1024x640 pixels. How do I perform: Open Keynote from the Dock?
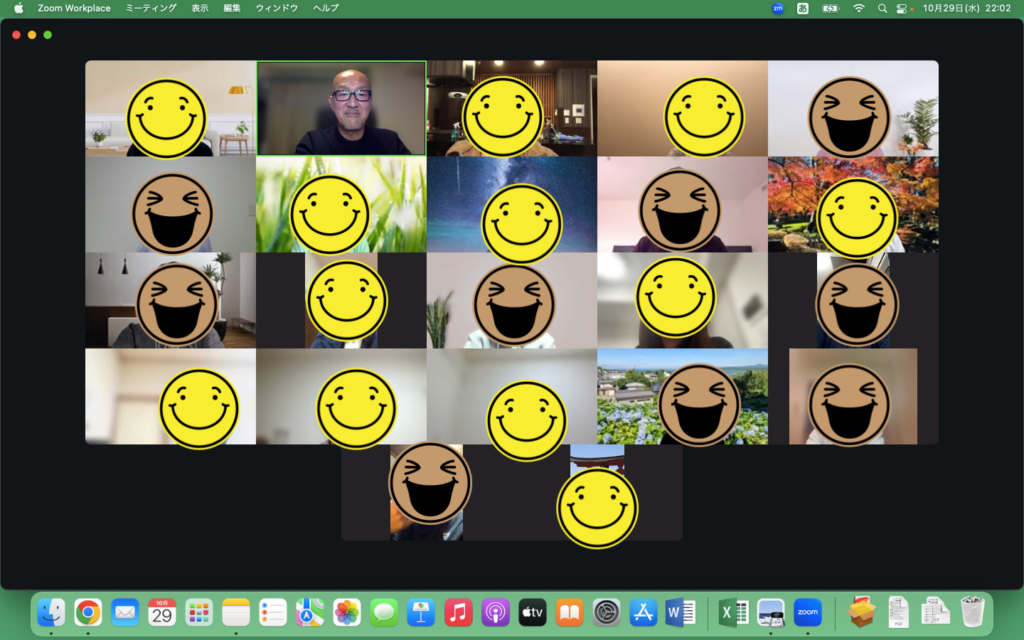coord(420,612)
